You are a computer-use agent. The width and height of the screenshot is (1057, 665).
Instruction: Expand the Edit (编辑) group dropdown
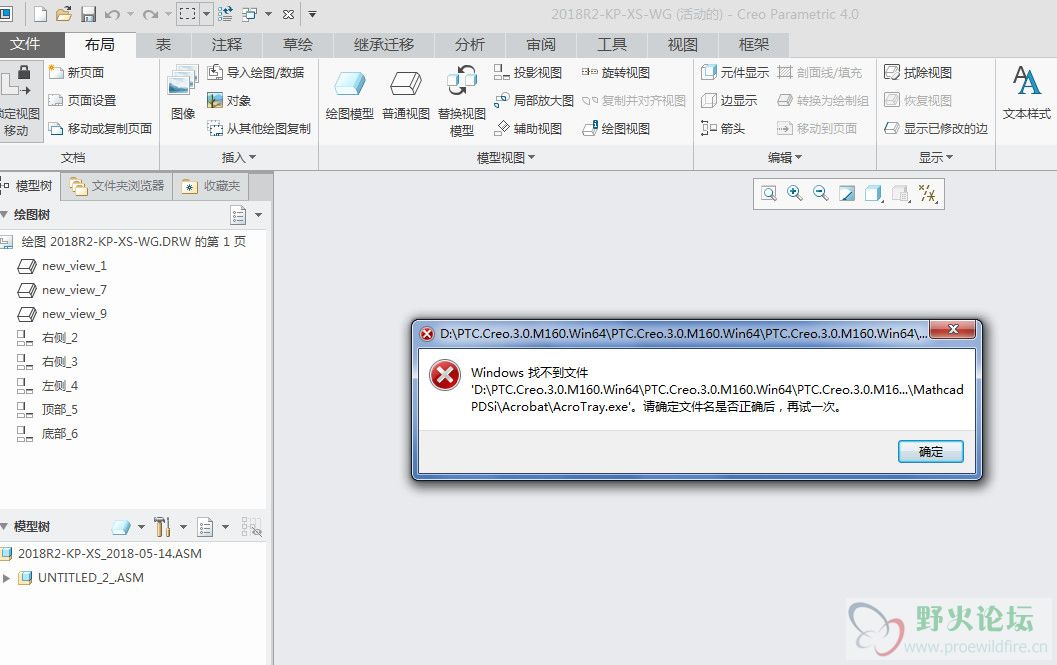(x=785, y=157)
